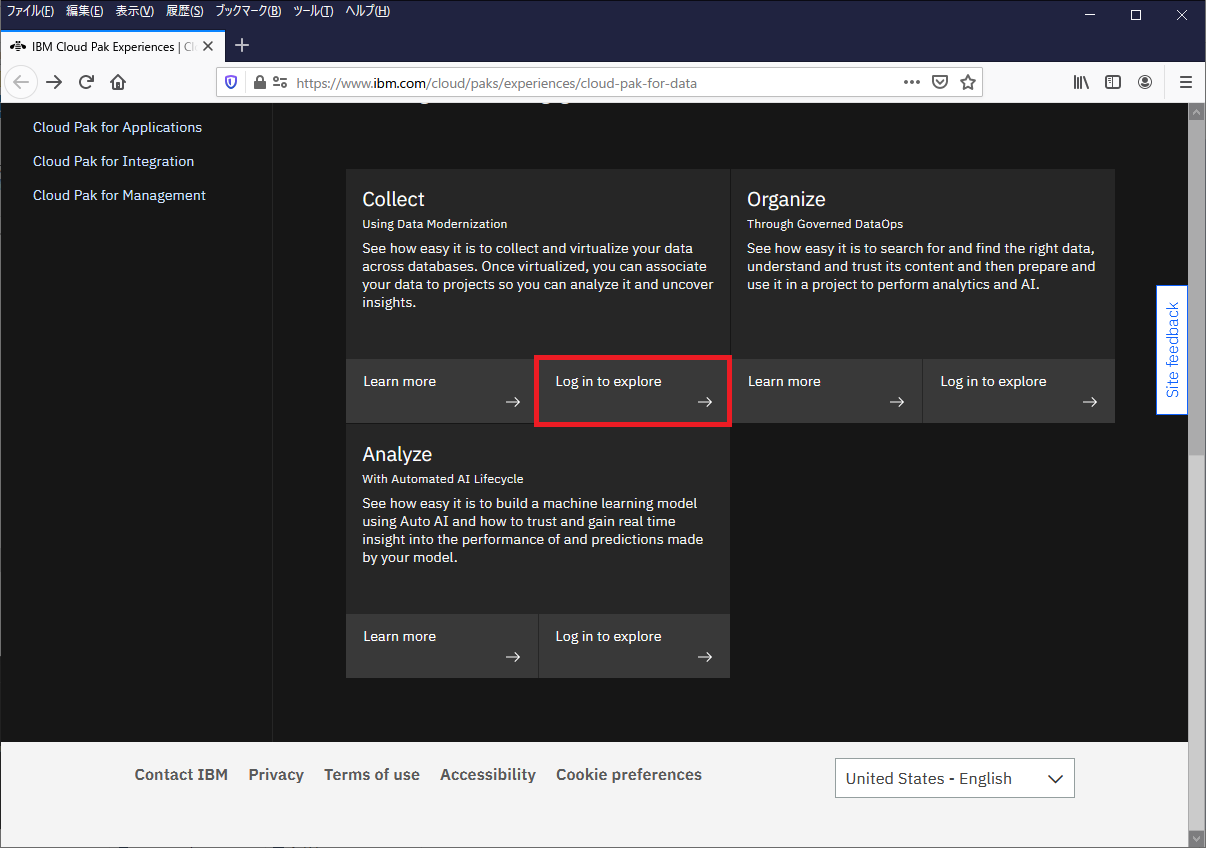Open the Firefox library icon
This screenshot has height=848, width=1206.
click(x=1081, y=83)
